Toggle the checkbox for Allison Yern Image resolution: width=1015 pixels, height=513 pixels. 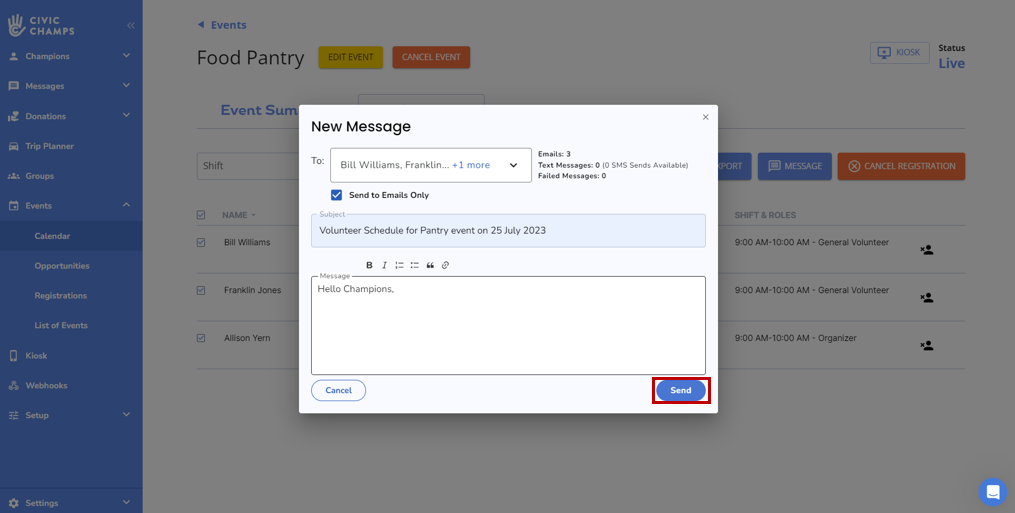click(201, 339)
